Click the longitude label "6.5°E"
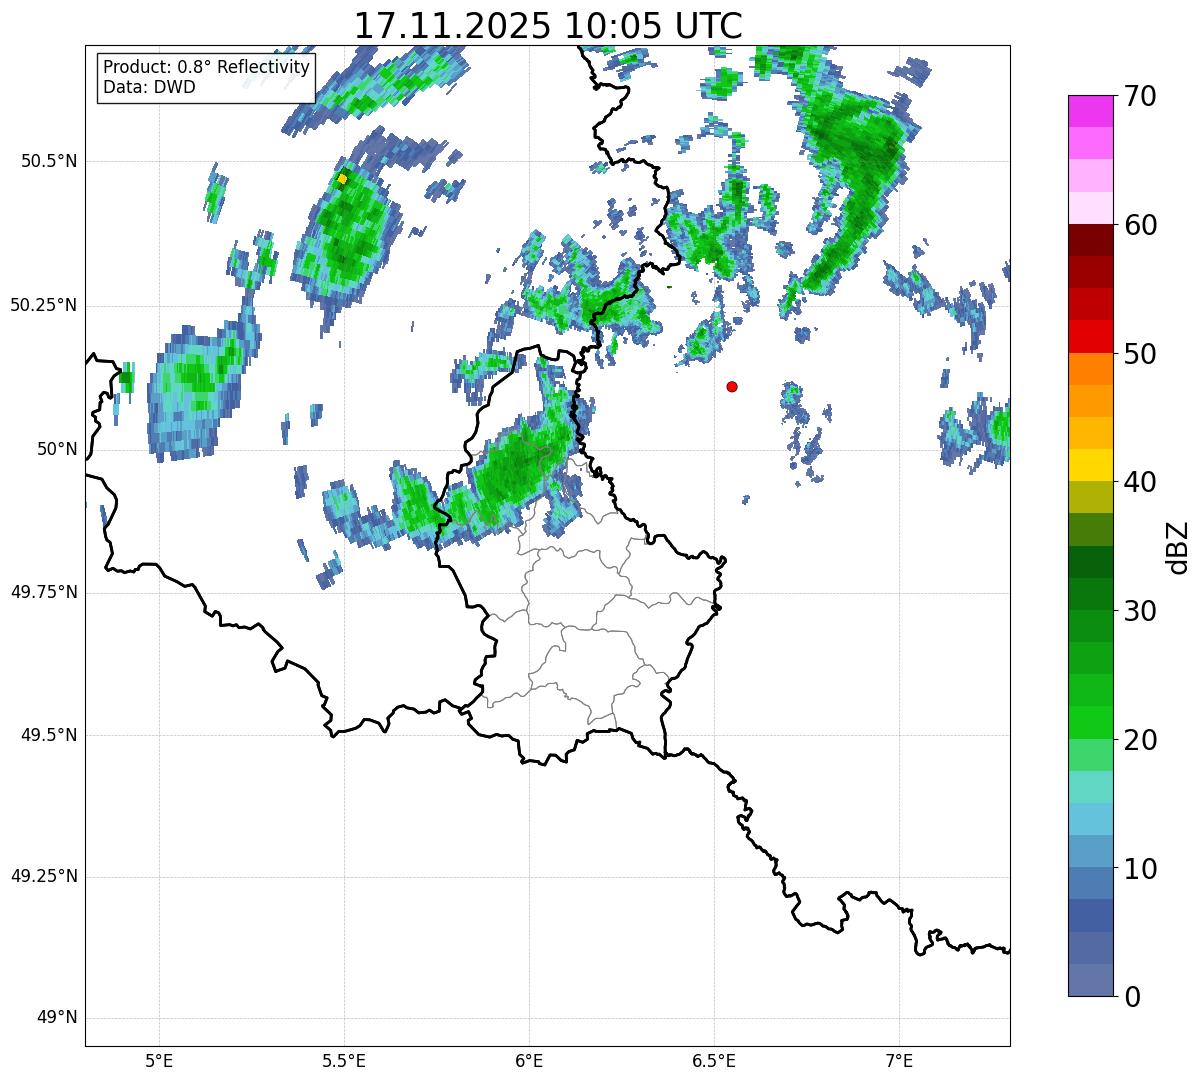 pos(714,1061)
